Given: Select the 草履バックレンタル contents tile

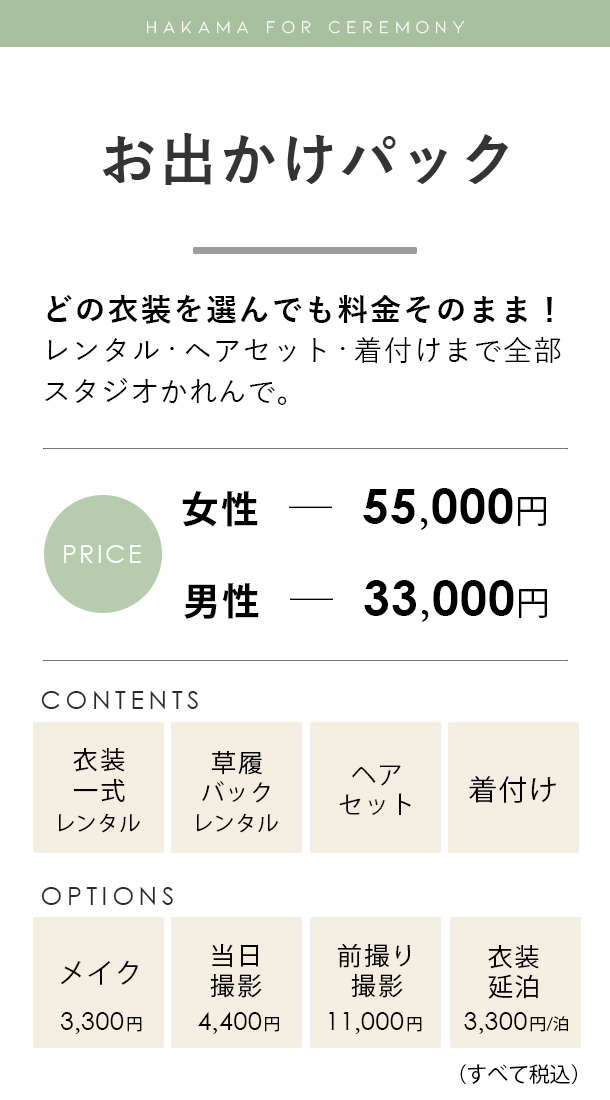Looking at the screenshot, I should click(x=236, y=787).
